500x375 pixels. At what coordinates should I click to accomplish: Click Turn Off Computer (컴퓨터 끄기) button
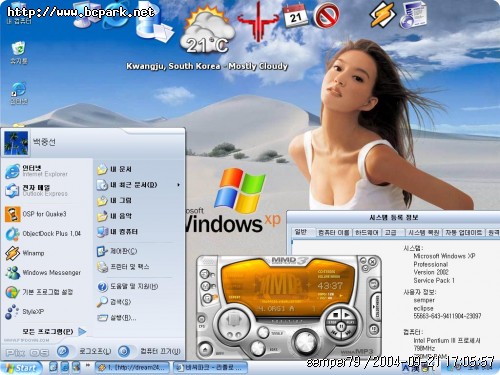tap(149, 351)
